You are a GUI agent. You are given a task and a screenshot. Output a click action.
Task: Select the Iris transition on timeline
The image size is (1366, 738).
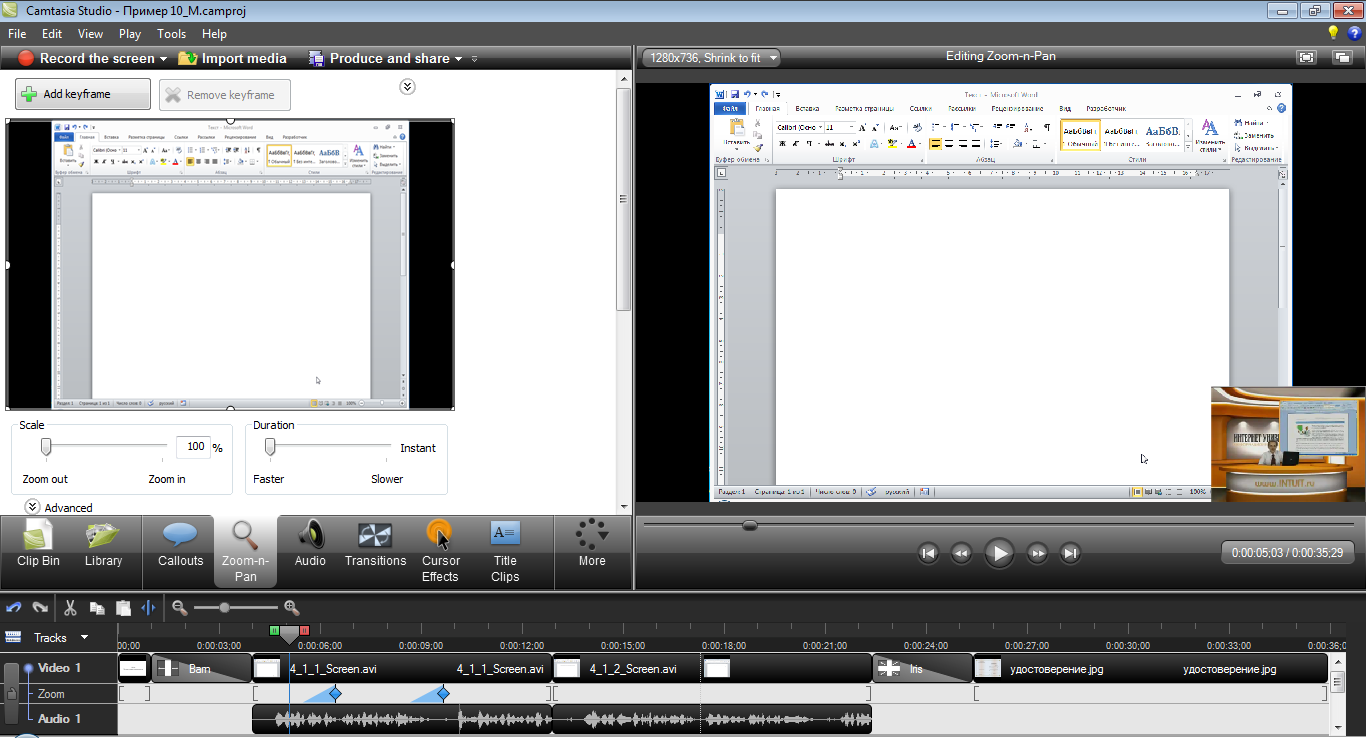pos(922,669)
